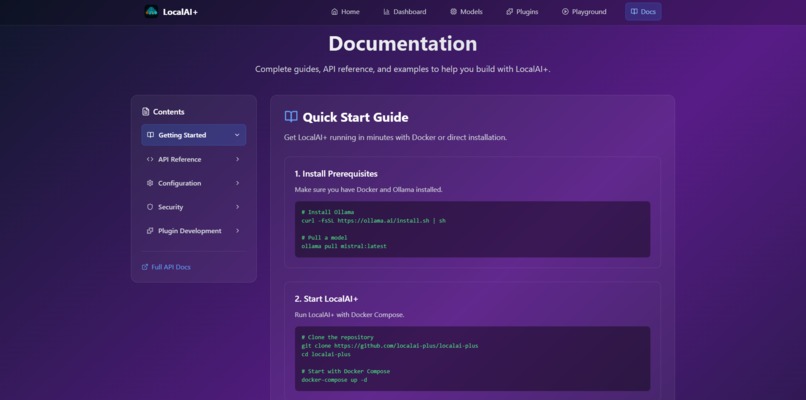
Task: Open Plugin Development section
Action: click(194, 231)
